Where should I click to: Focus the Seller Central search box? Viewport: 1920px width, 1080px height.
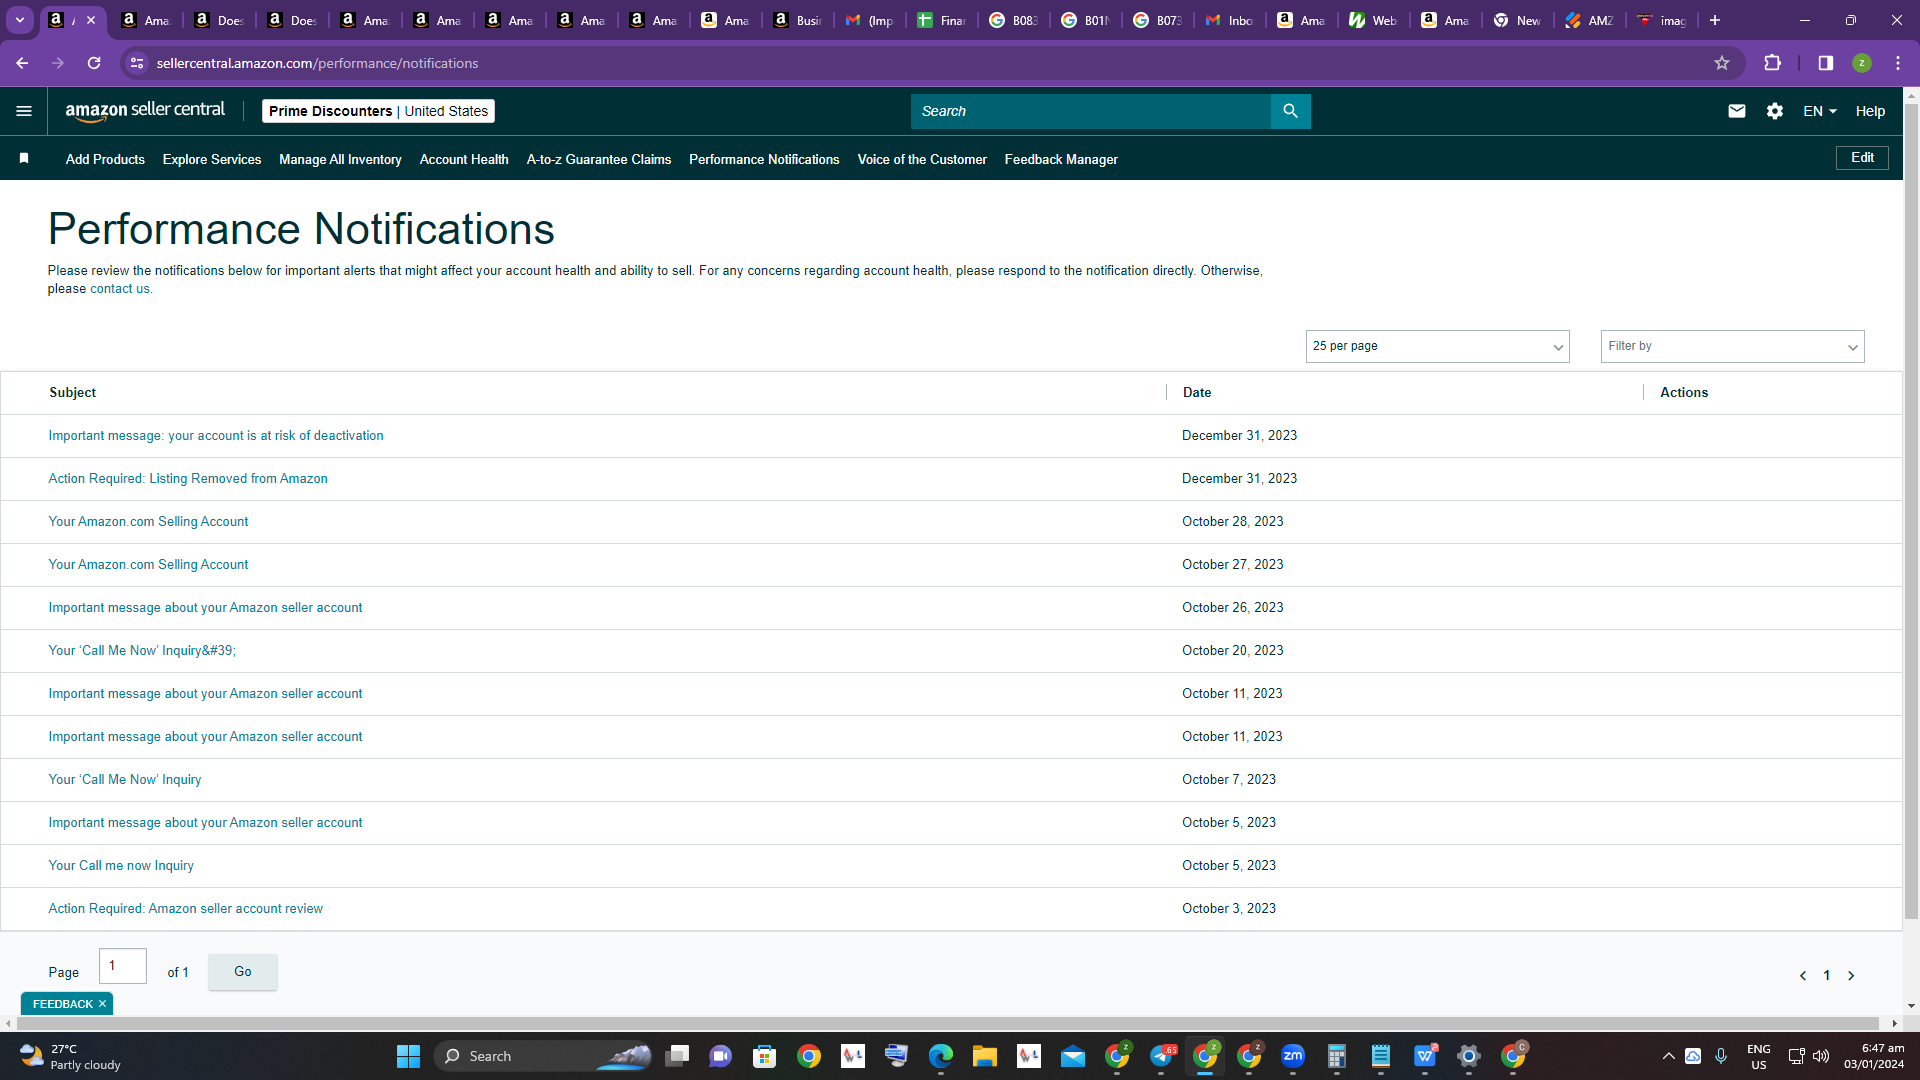click(x=1090, y=111)
